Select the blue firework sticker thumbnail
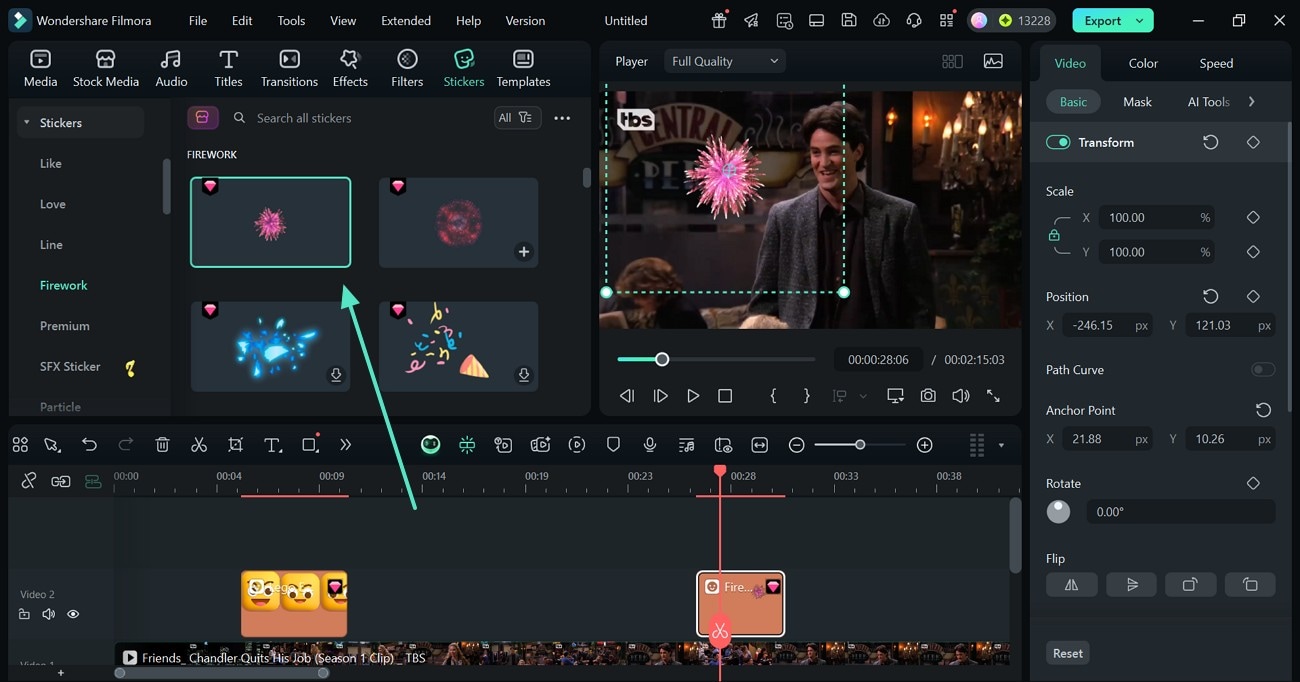This screenshot has width=1300, height=682. (271, 346)
